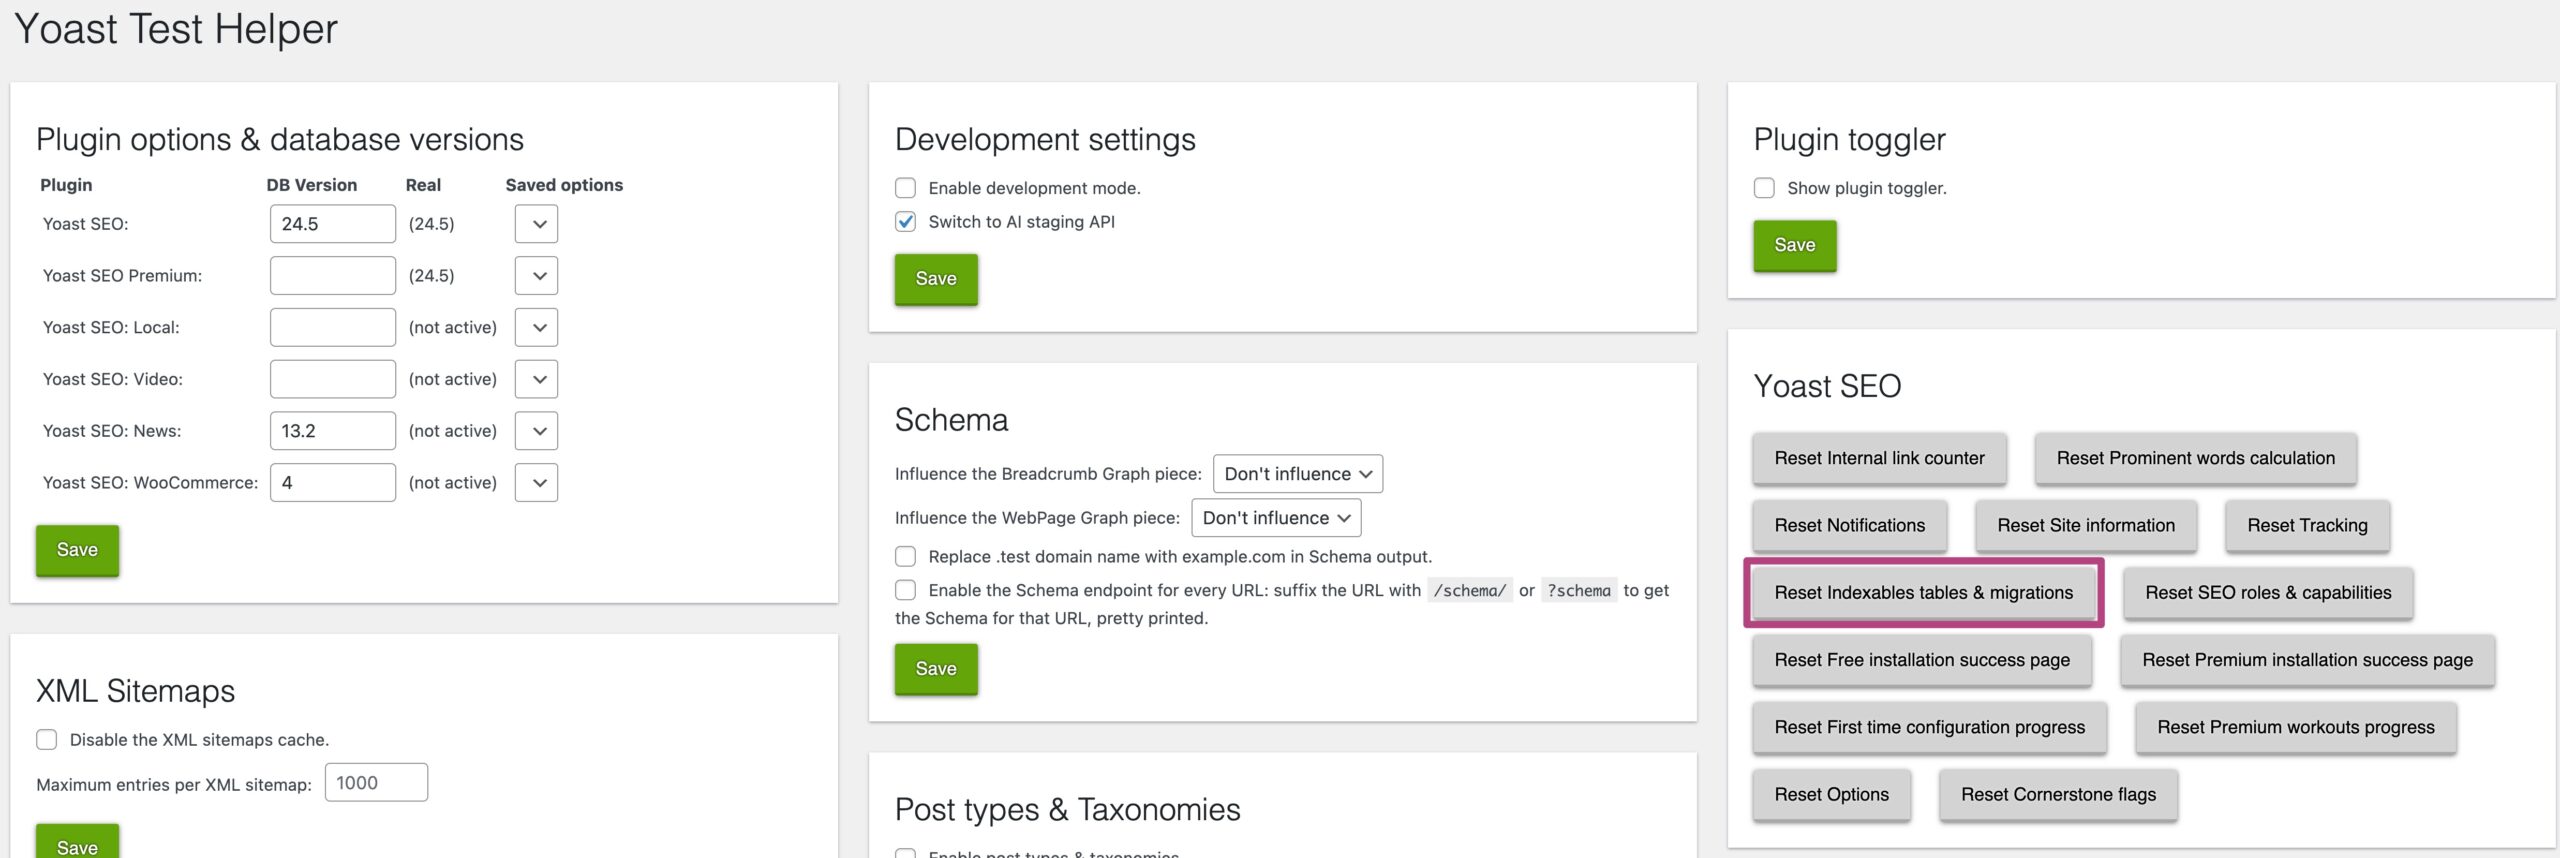Uncheck Switch to AI staging API

[x=905, y=221]
